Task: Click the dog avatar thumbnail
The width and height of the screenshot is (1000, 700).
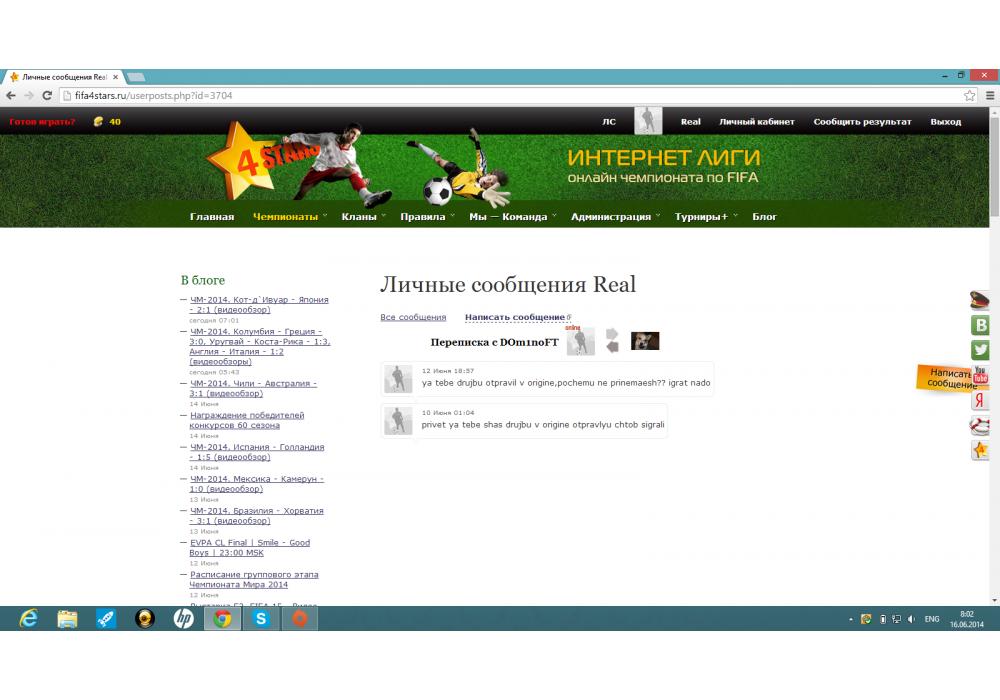Action: point(645,341)
